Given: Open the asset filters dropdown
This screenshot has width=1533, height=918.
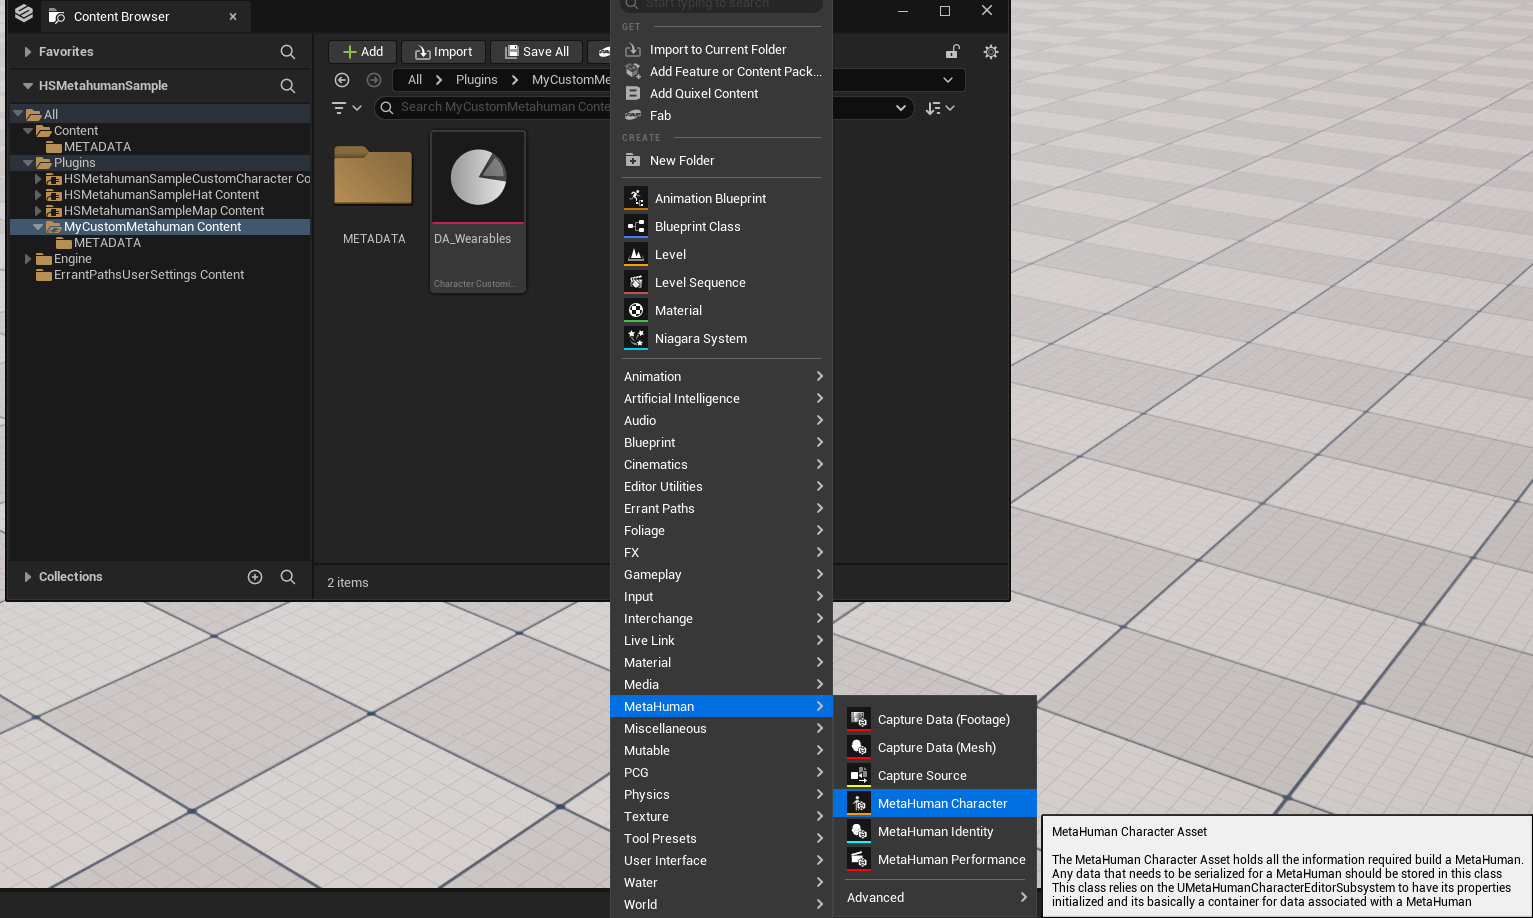Looking at the screenshot, I should click(347, 108).
